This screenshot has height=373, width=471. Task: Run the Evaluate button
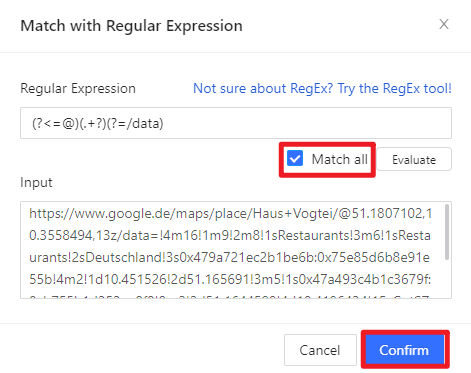(414, 160)
